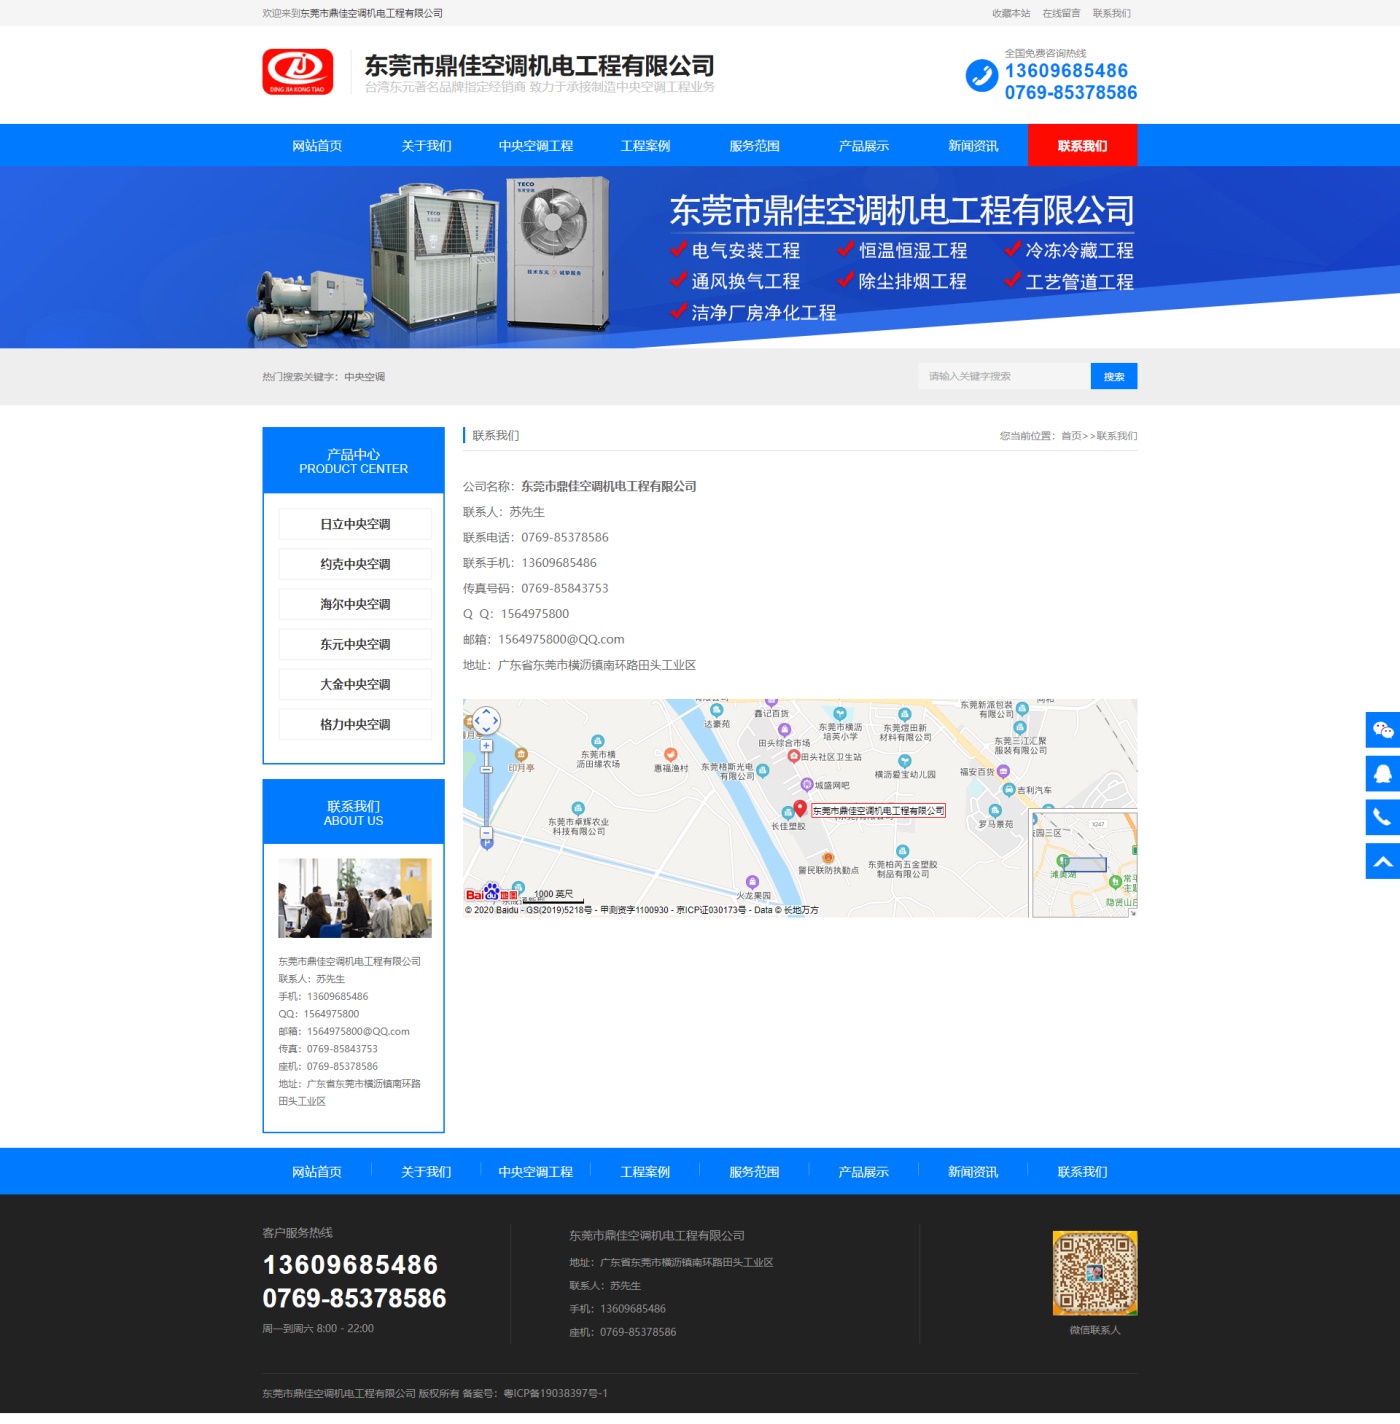This screenshot has height=1424, width=1400.
Task: Click hot keyword 中央空调 link
Action: pyautogui.click(x=364, y=377)
